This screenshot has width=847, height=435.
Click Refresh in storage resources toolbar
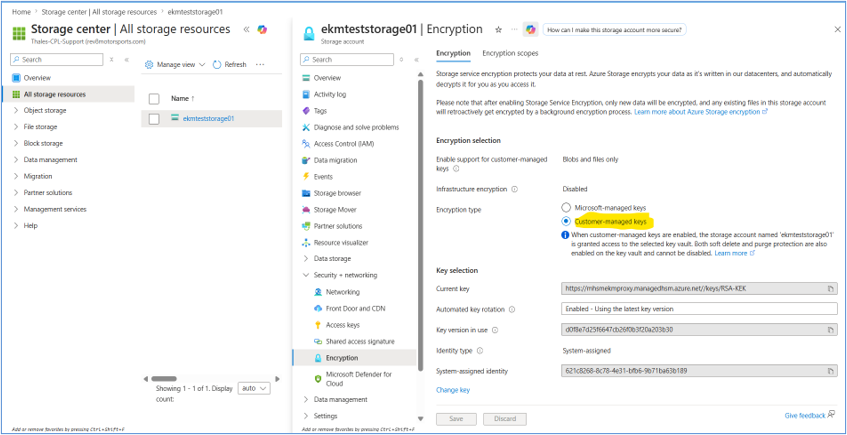[x=230, y=64]
